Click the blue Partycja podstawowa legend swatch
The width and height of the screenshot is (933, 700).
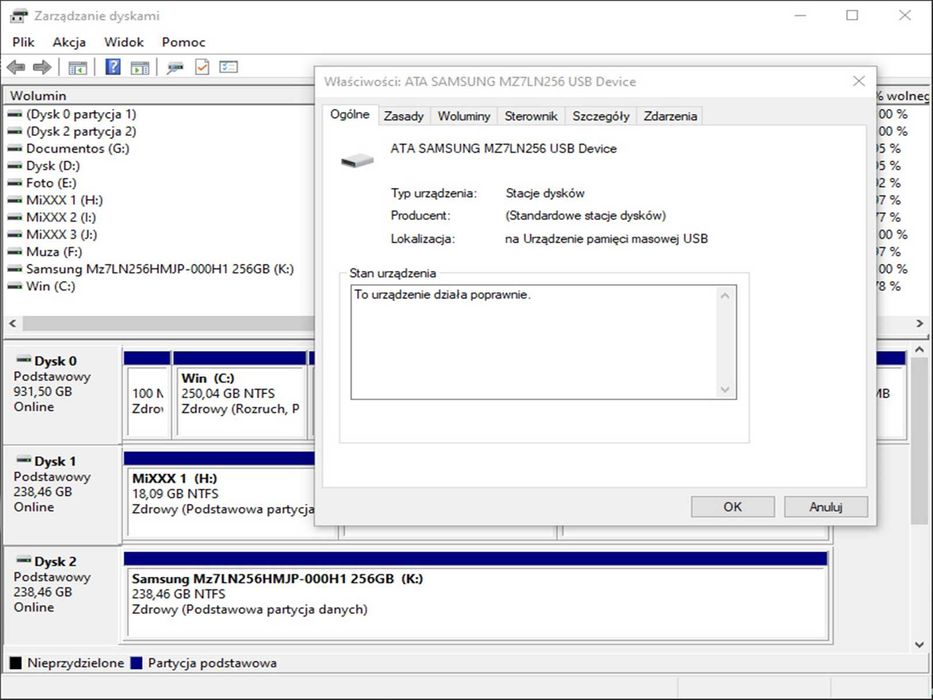pos(136,662)
